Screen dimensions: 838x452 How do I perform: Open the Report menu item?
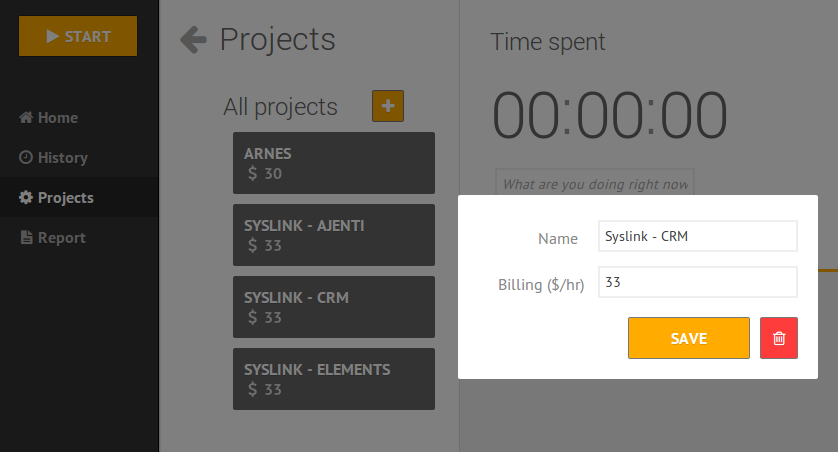[62, 238]
